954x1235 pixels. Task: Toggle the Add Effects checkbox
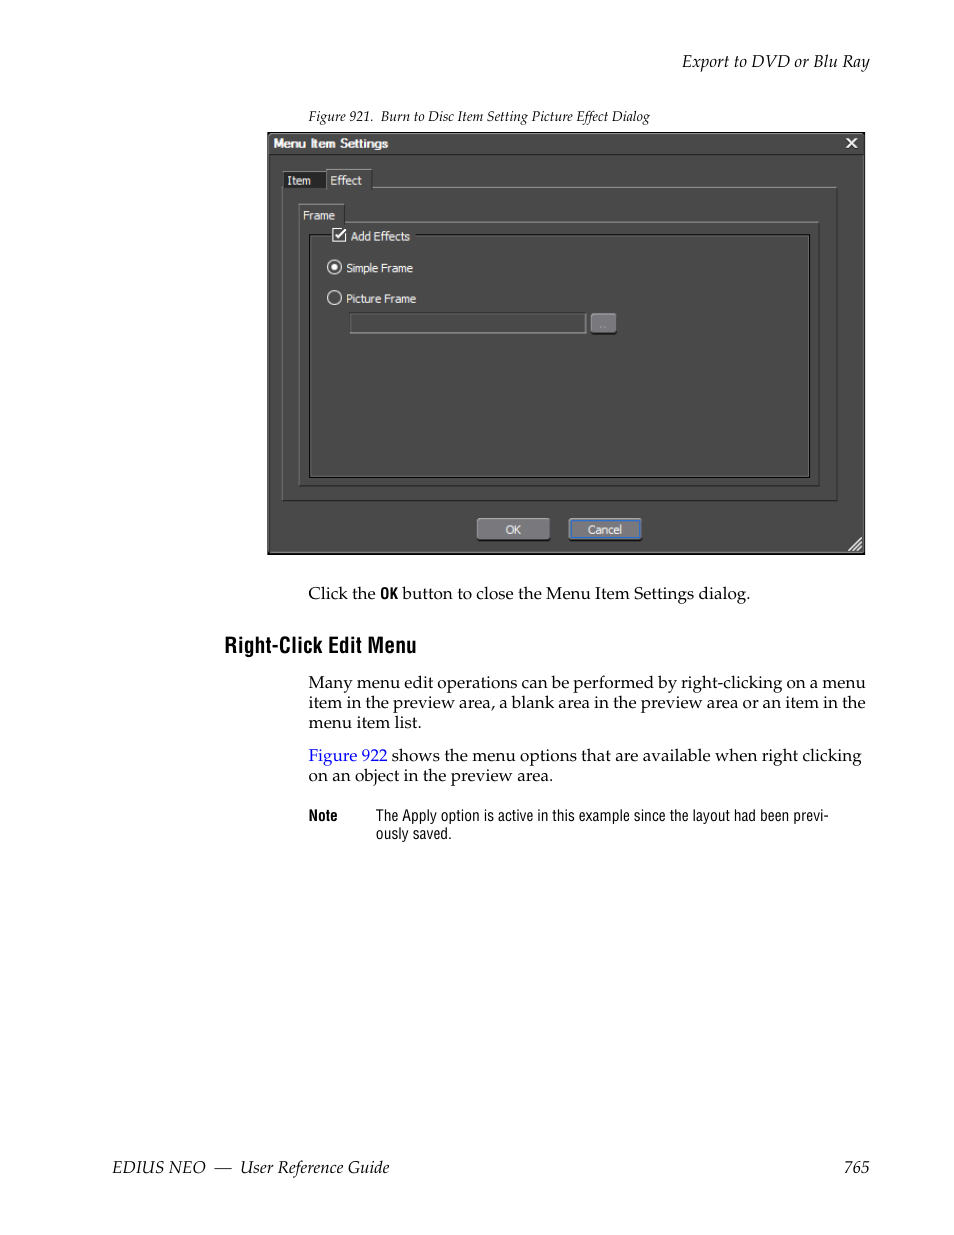pos(339,236)
